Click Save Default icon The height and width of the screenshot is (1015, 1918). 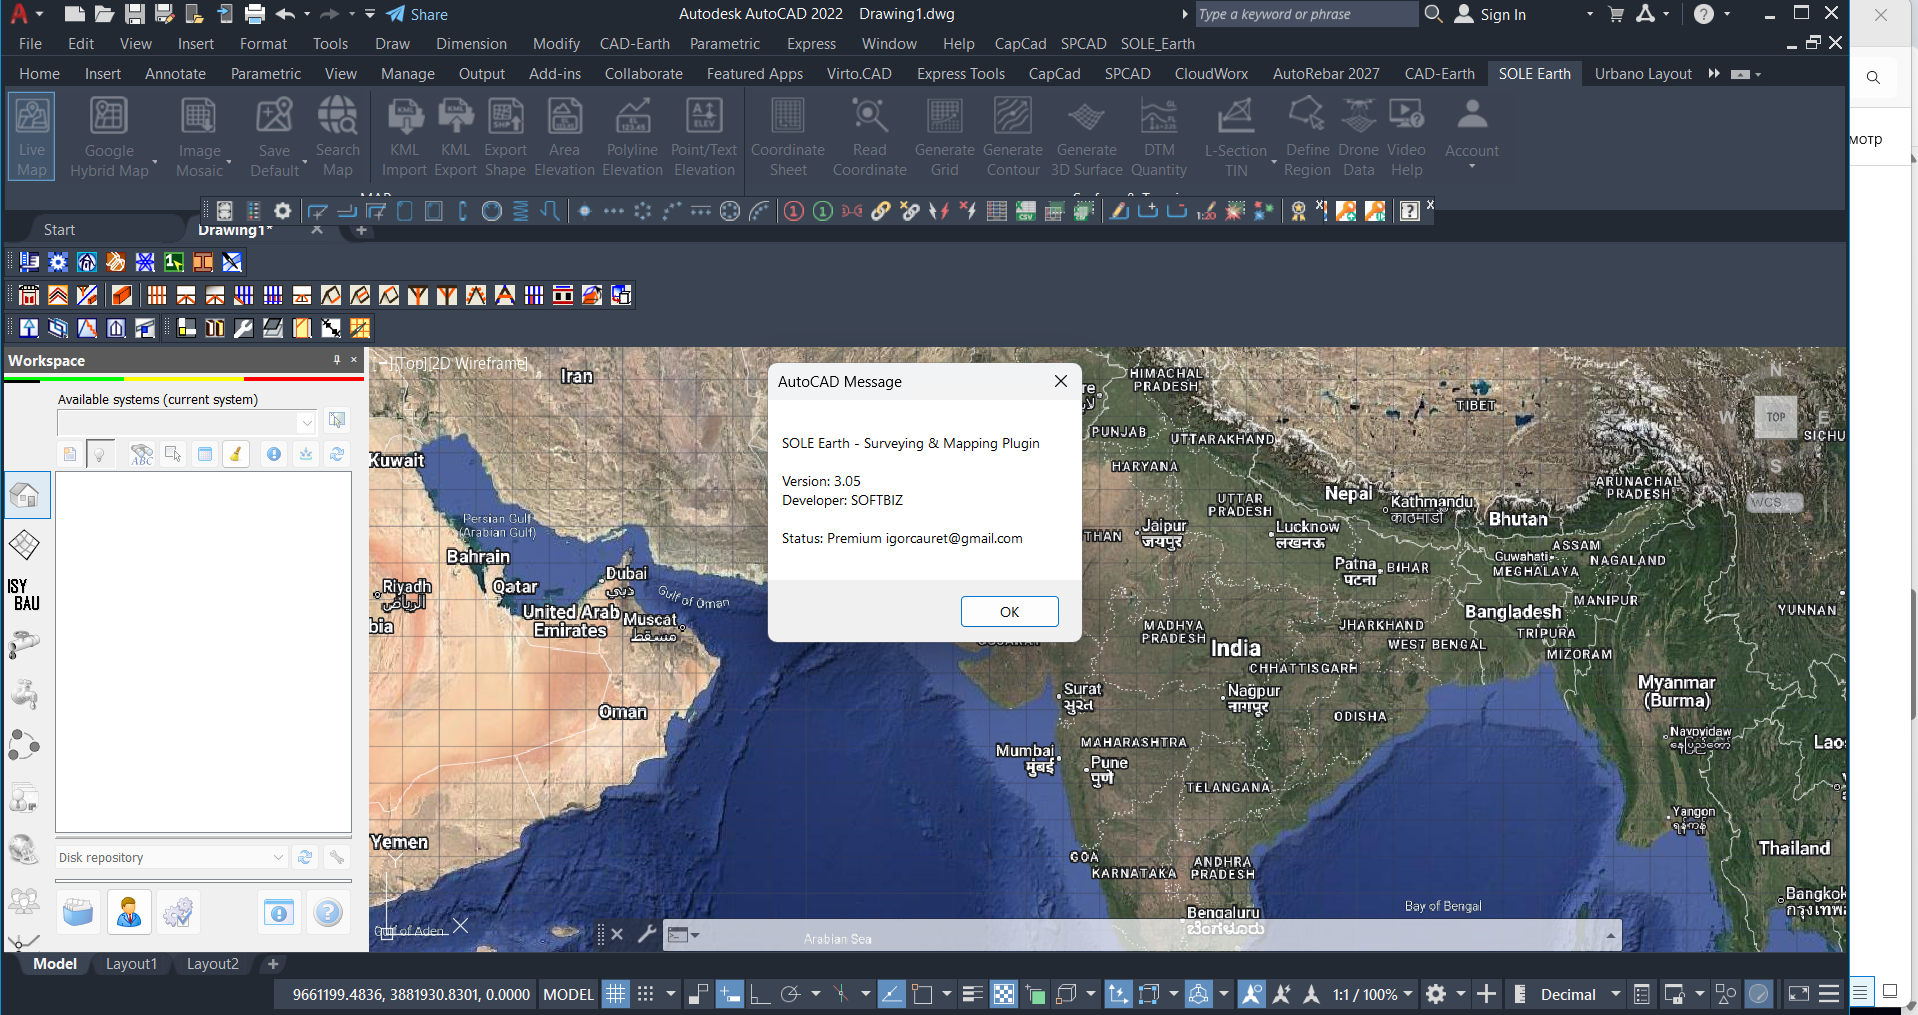(274, 137)
